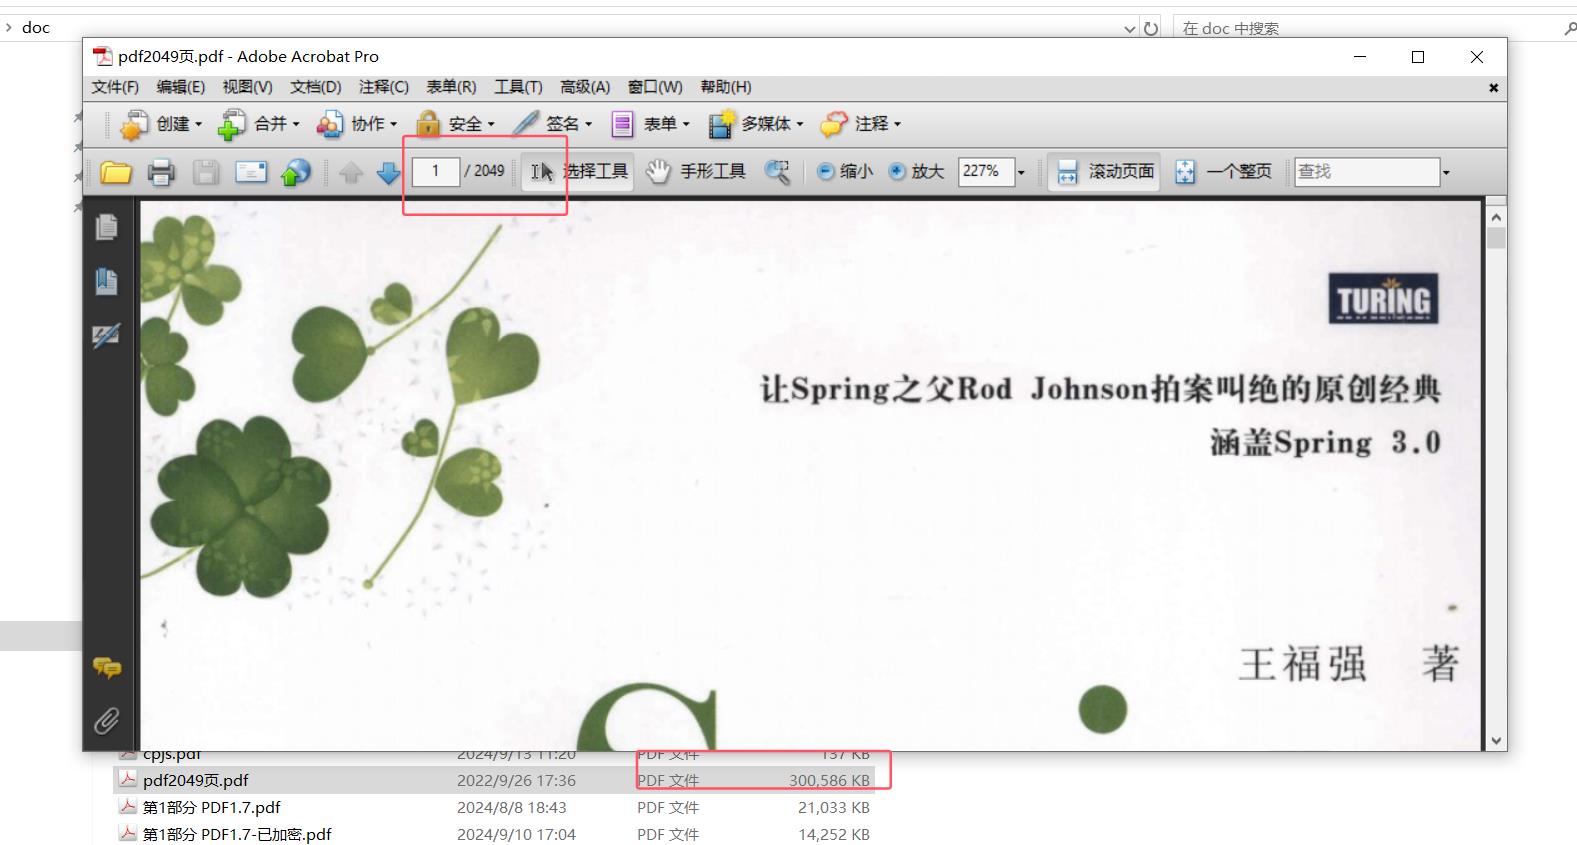Open the 视图(V) menu
Screen dimensions: 1577x845
[x=248, y=87]
